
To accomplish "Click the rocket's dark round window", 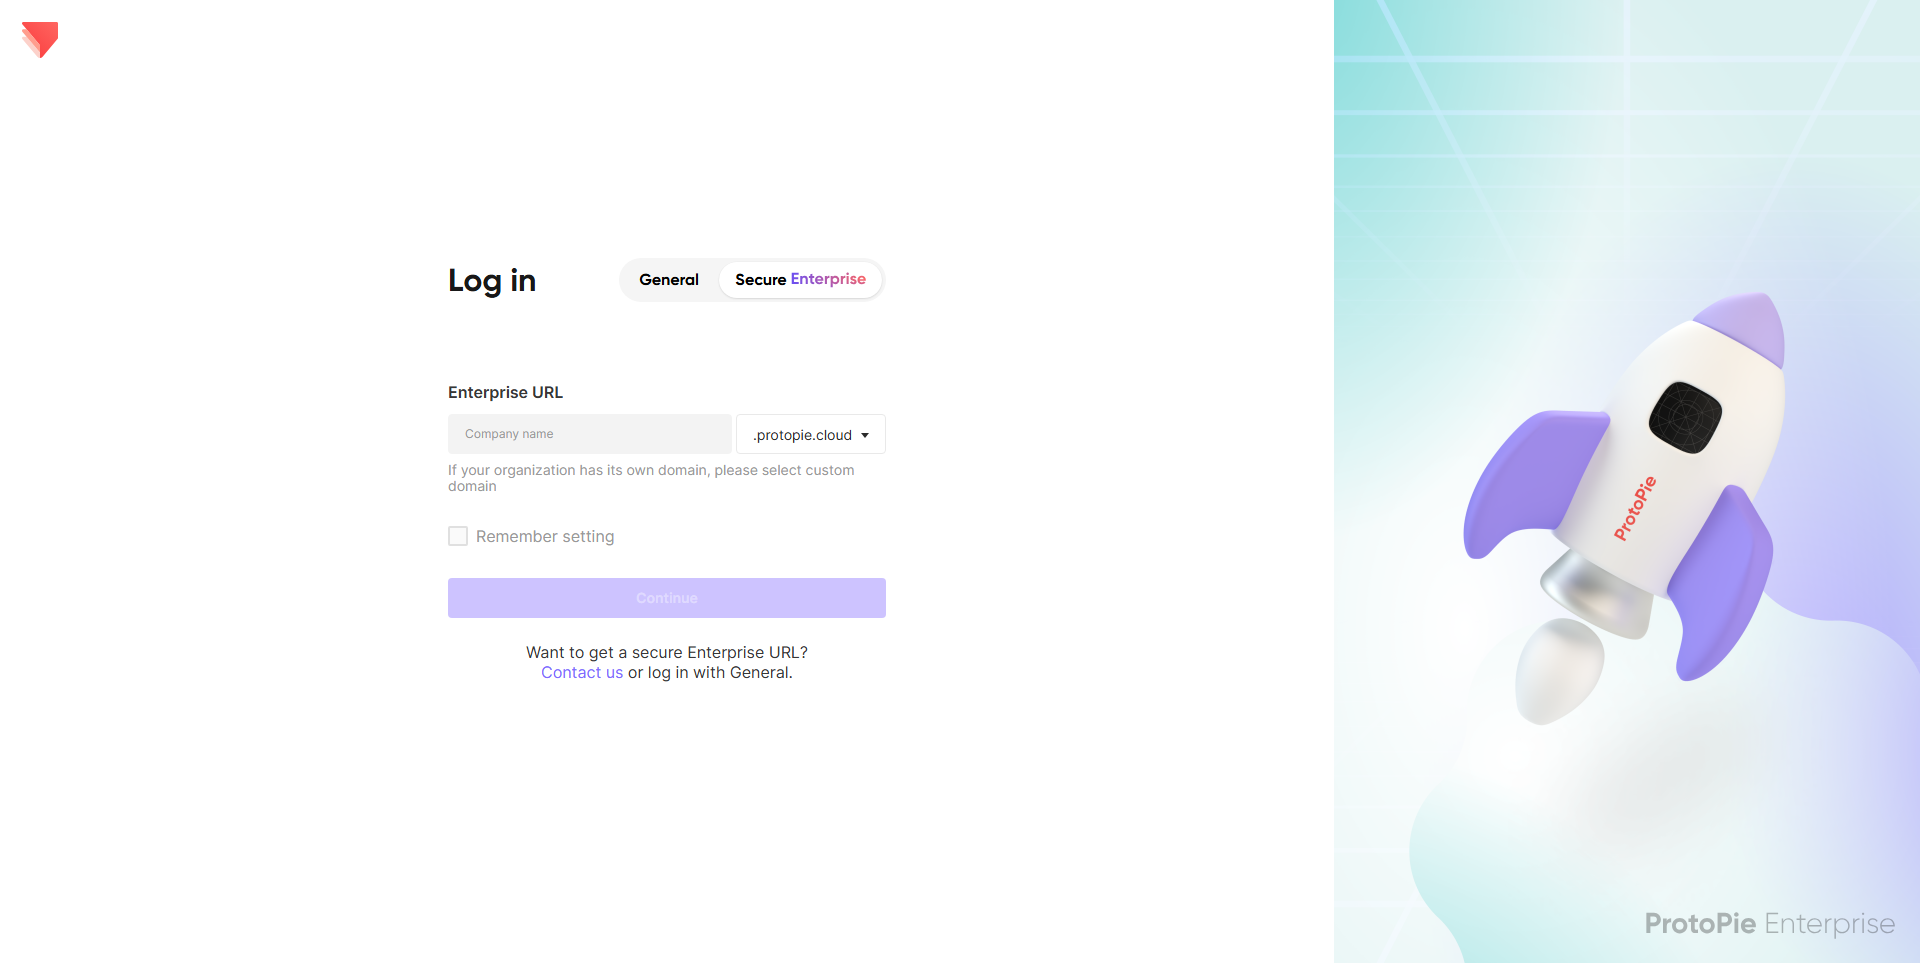I will click(1685, 417).
